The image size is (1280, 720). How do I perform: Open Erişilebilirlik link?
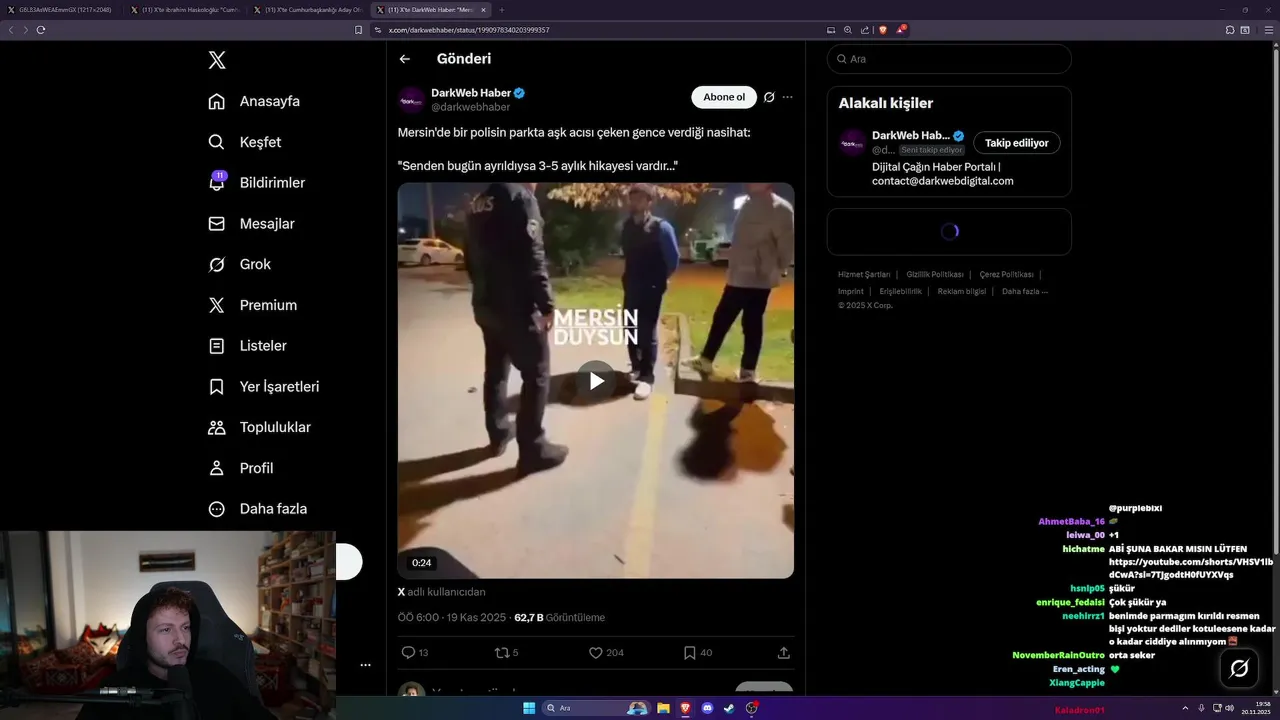pos(901,291)
